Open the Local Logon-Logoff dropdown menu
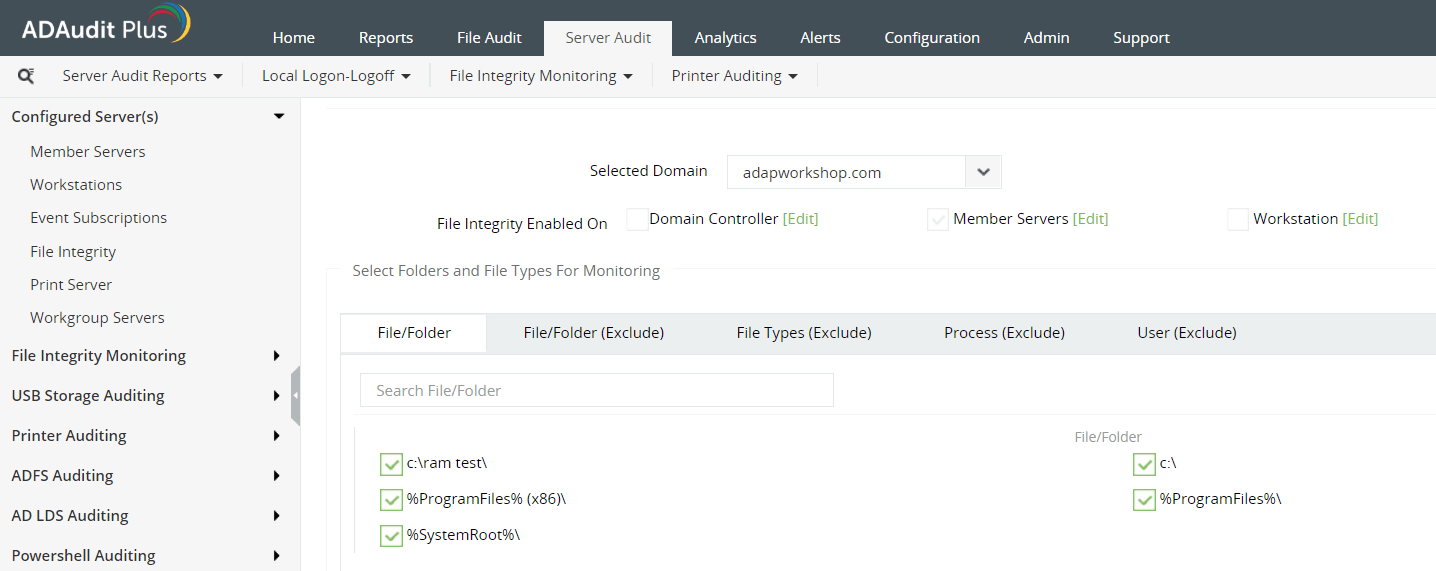The width and height of the screenshot is (1436, 571). click(x=336, y=76)
